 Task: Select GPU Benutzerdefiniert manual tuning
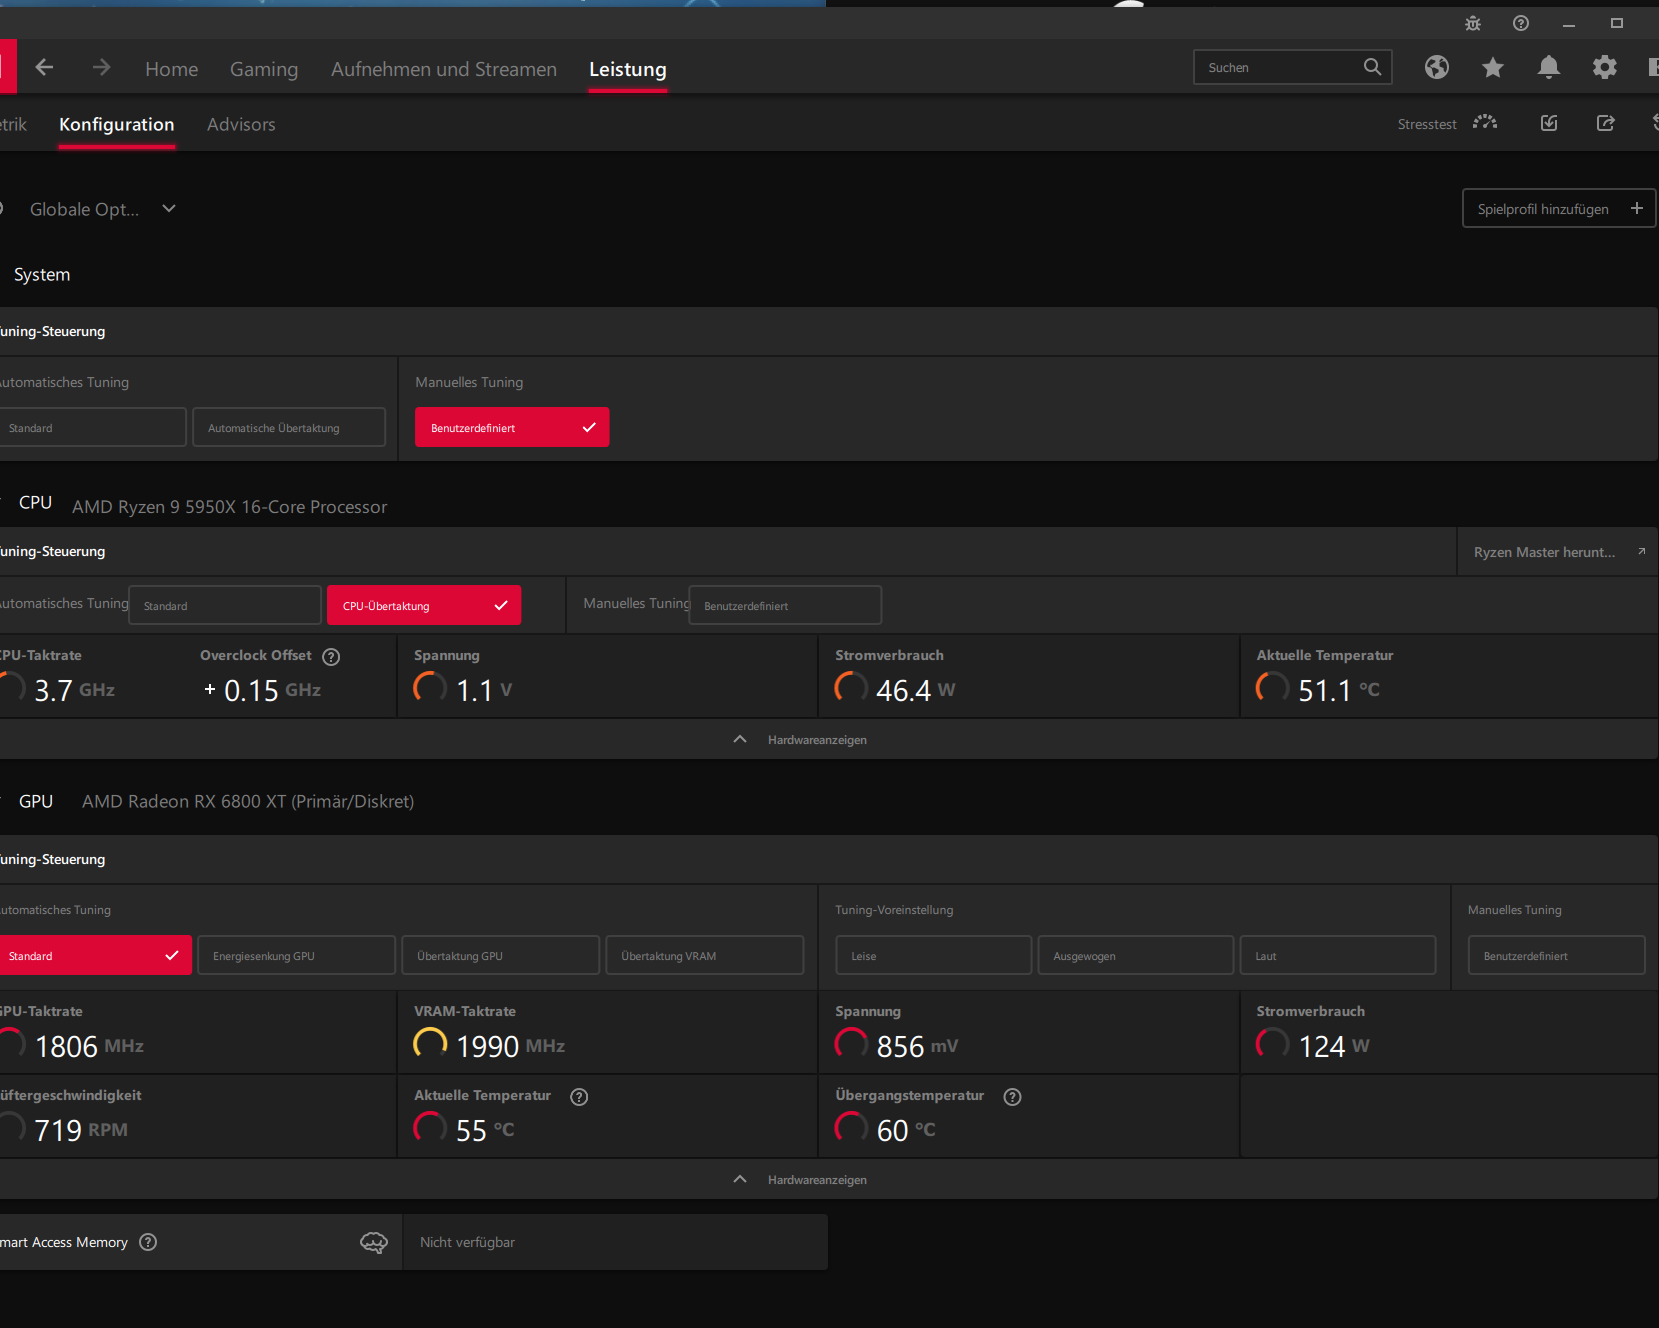tap(1557, 955)
